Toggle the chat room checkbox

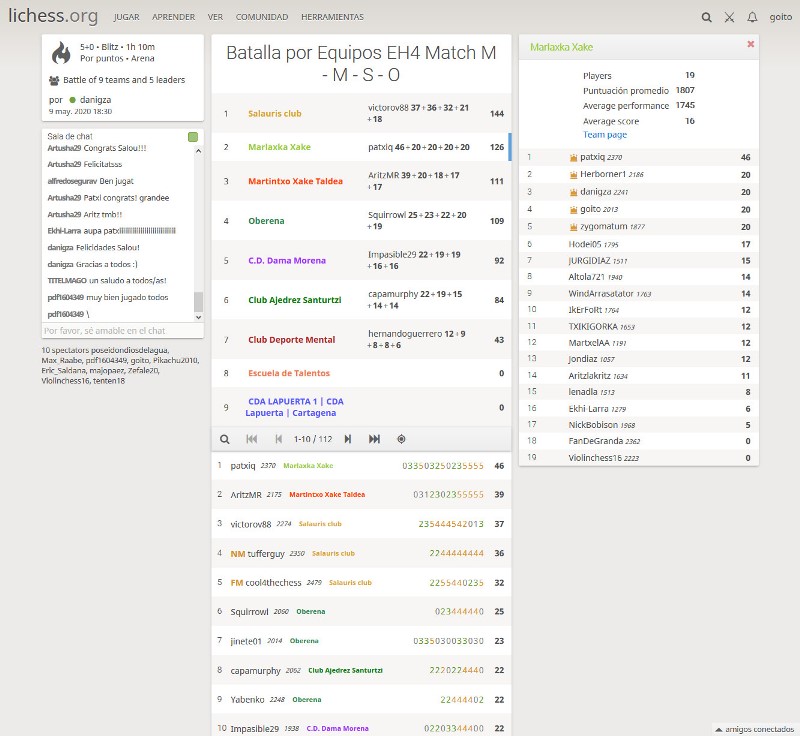[193, 136]
